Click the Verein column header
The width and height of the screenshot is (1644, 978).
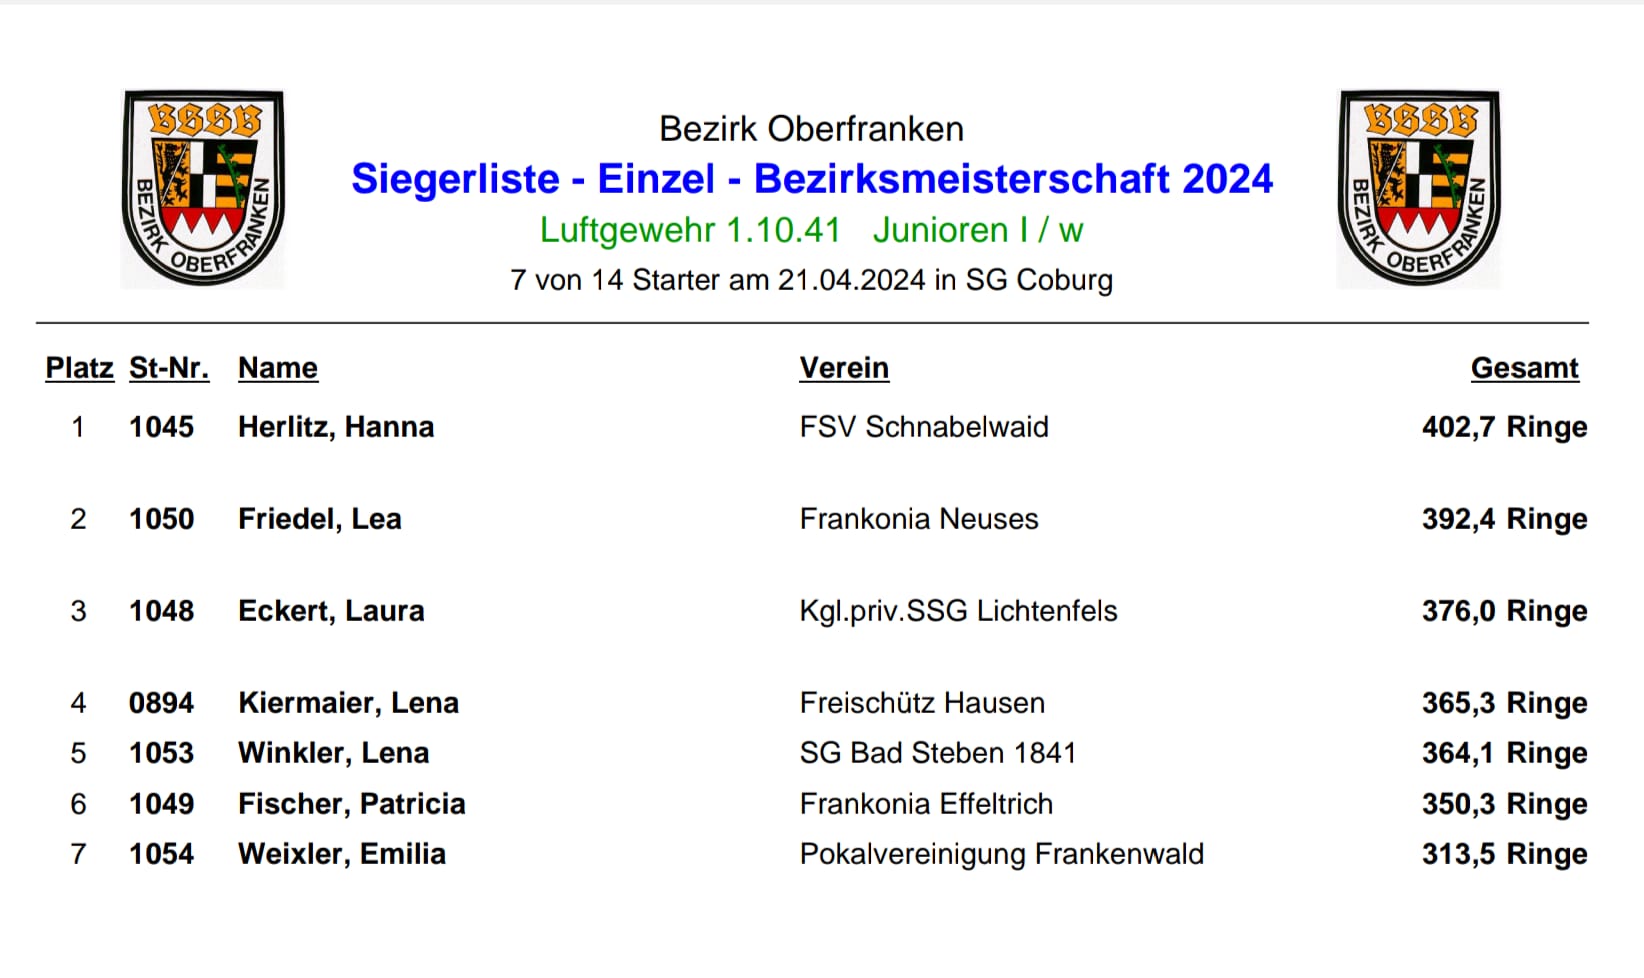point(844,368)
